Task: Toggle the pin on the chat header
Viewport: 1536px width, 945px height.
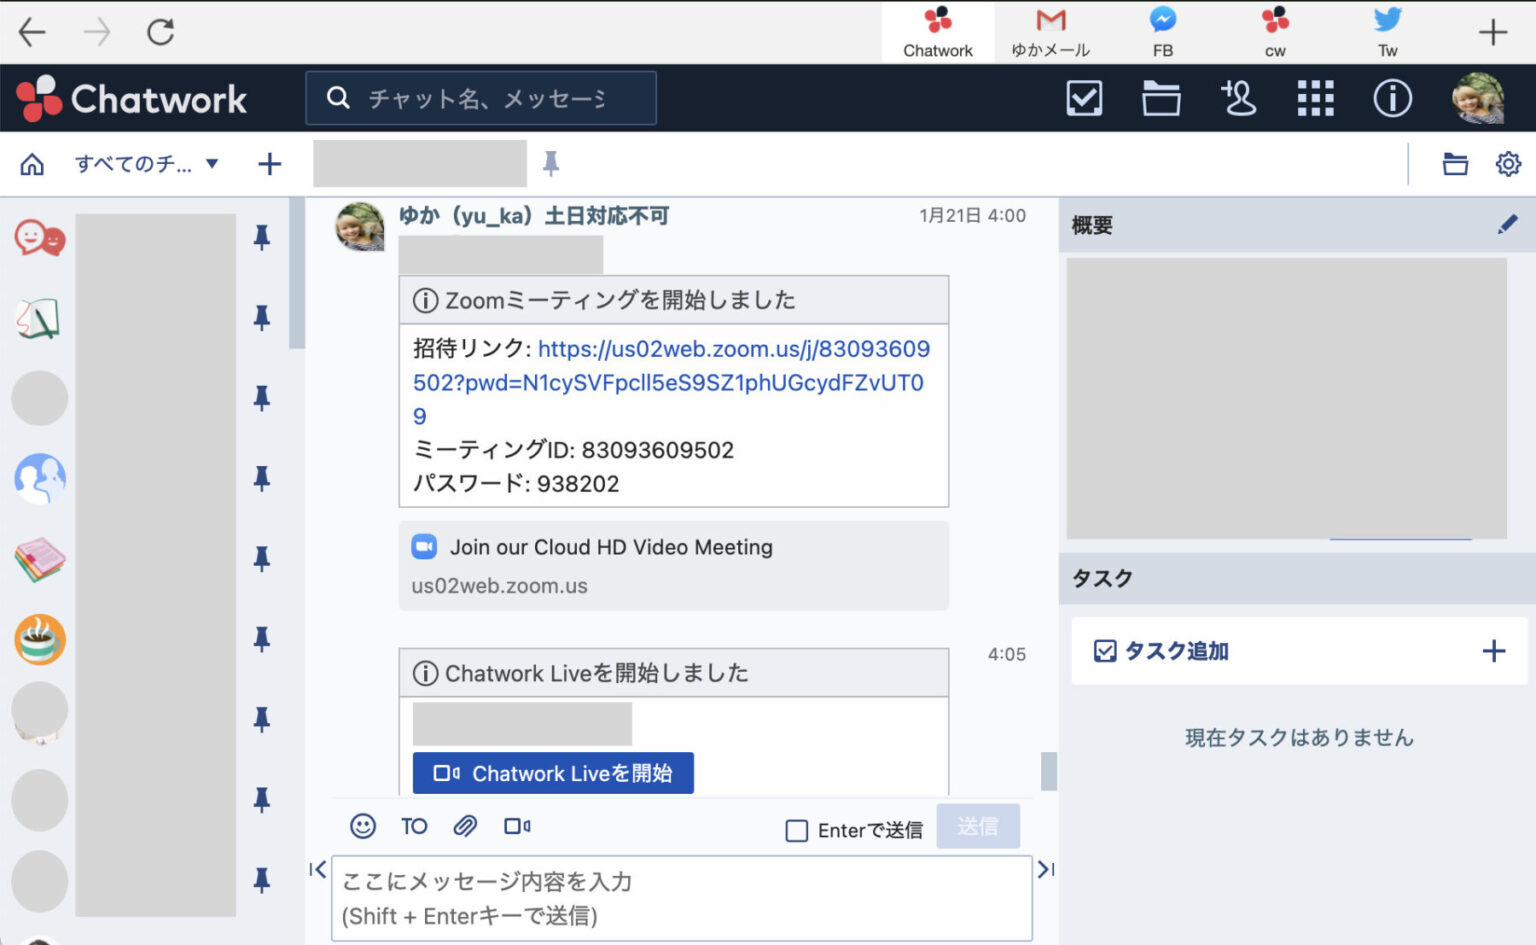Action: point(550,163)
